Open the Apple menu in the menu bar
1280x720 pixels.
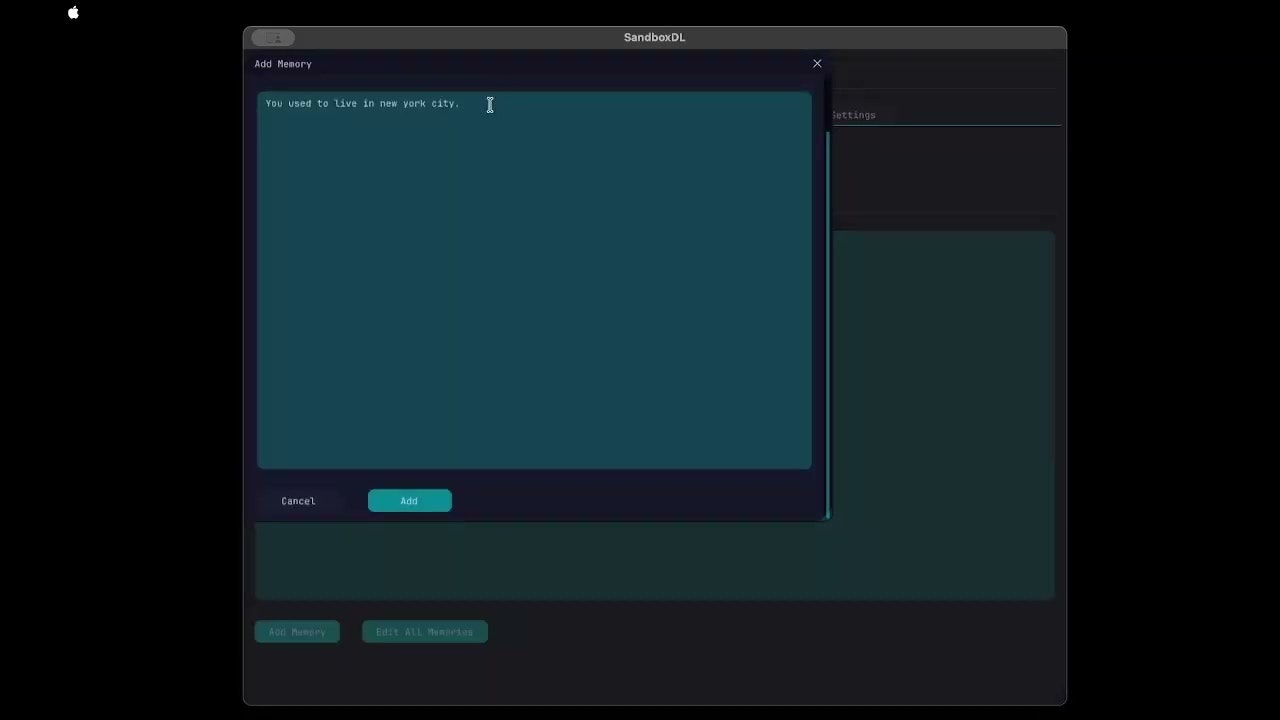point(73,13)
